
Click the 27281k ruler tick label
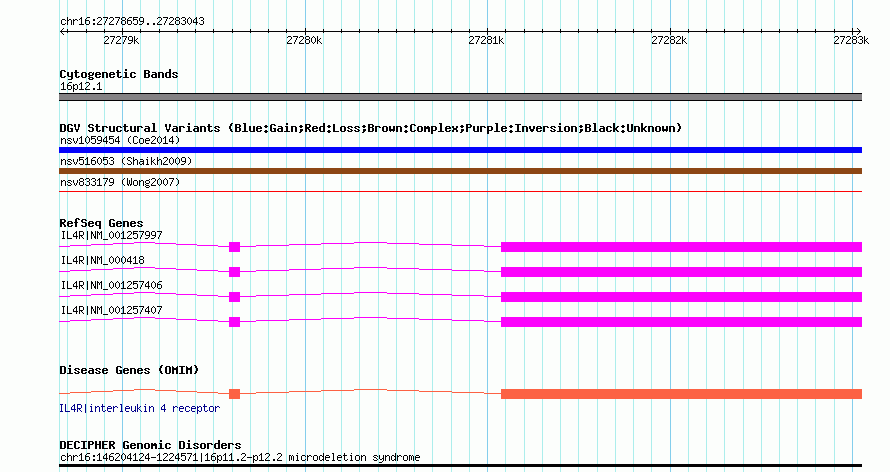click(x=486, y=40)
